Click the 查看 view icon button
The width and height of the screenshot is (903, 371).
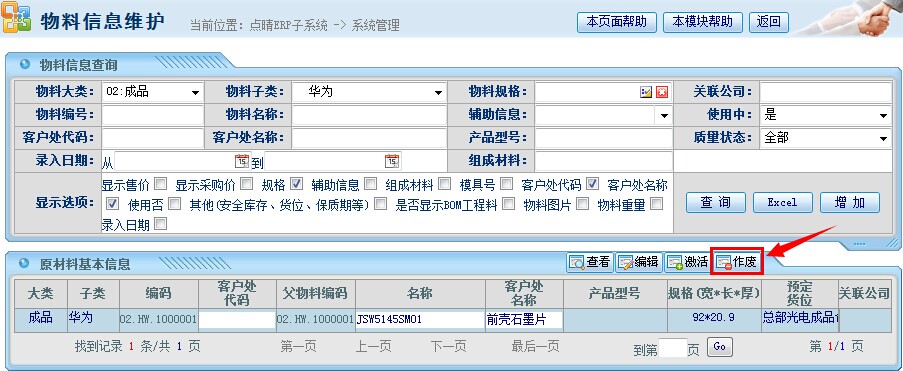(590, 262)
